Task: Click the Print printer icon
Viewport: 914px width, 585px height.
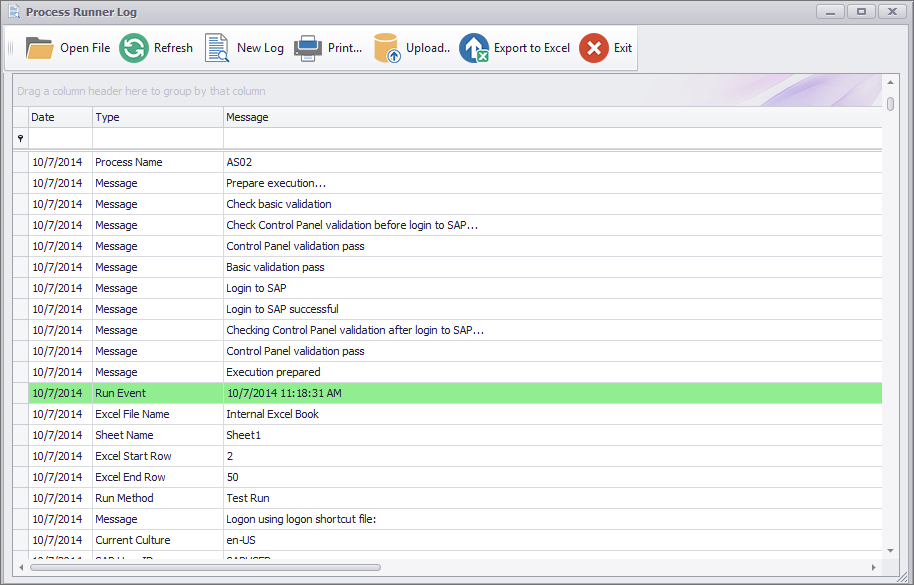Action: tap(308, 48)
